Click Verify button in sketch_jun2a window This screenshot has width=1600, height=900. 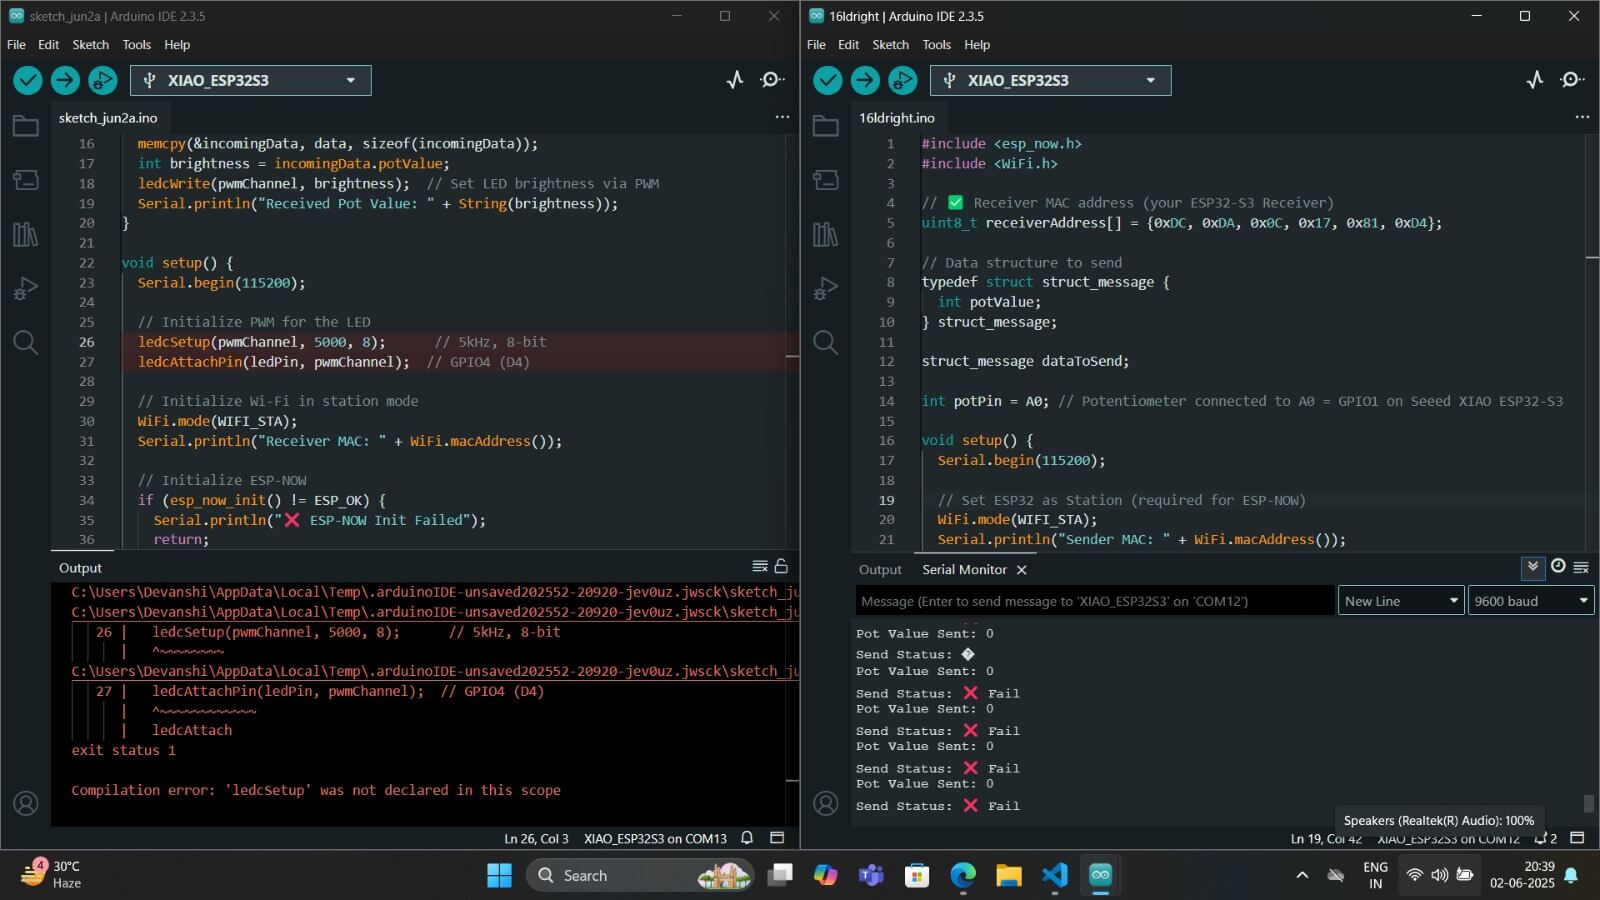tap(28, 80)
